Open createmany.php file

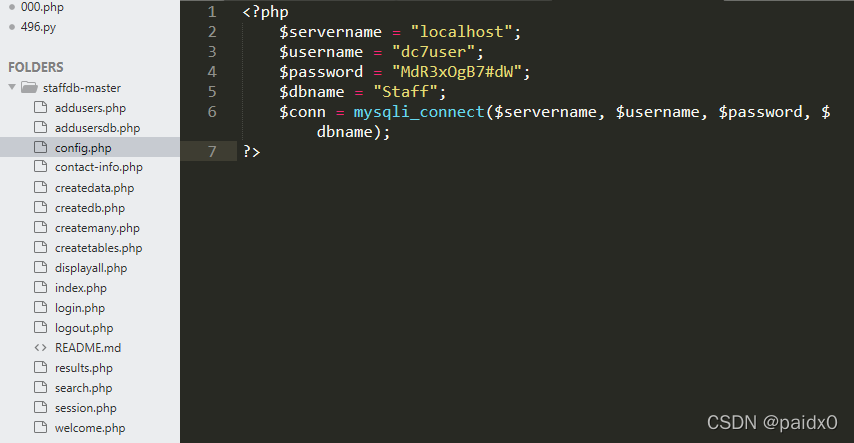(x=97, y=228)
